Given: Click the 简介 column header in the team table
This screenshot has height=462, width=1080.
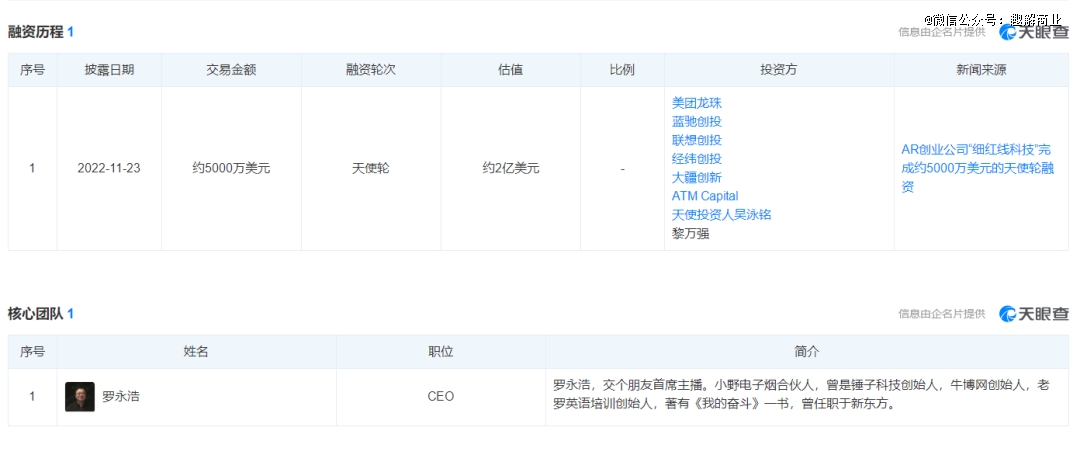Looking at the screenshot, I should coord(807,352).
